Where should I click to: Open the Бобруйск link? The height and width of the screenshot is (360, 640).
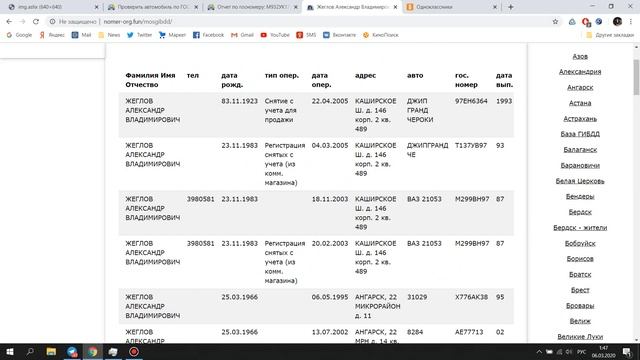click(580, 243)
